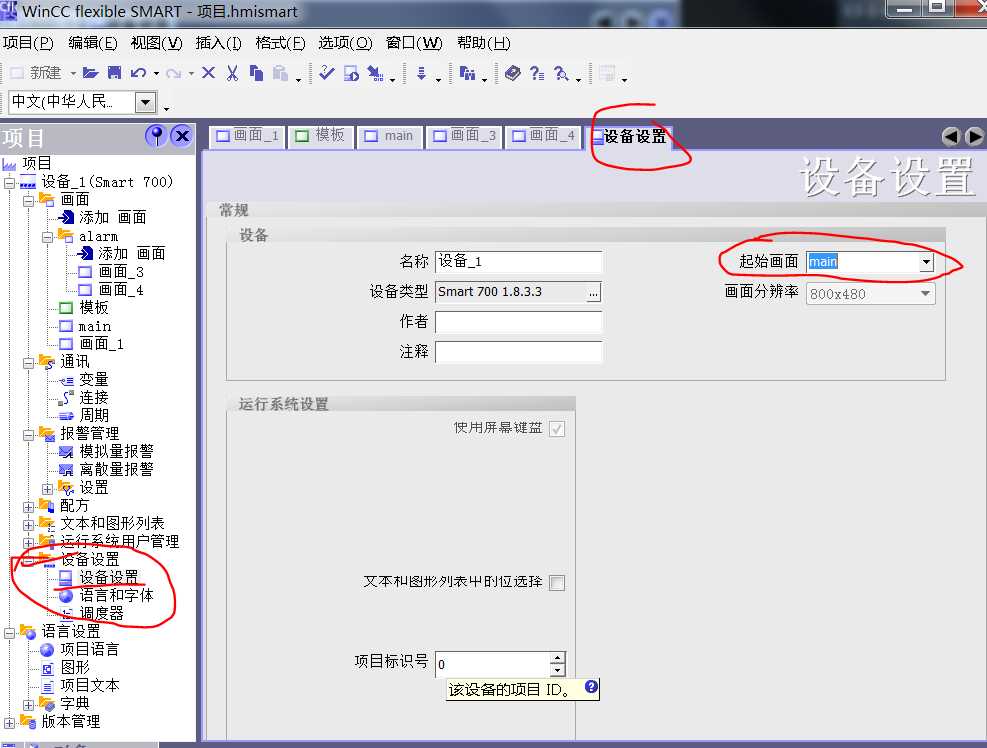Screen dimensions: 987x748
Task: Click the tooltip help question mark icon
Action: [591, 686]
